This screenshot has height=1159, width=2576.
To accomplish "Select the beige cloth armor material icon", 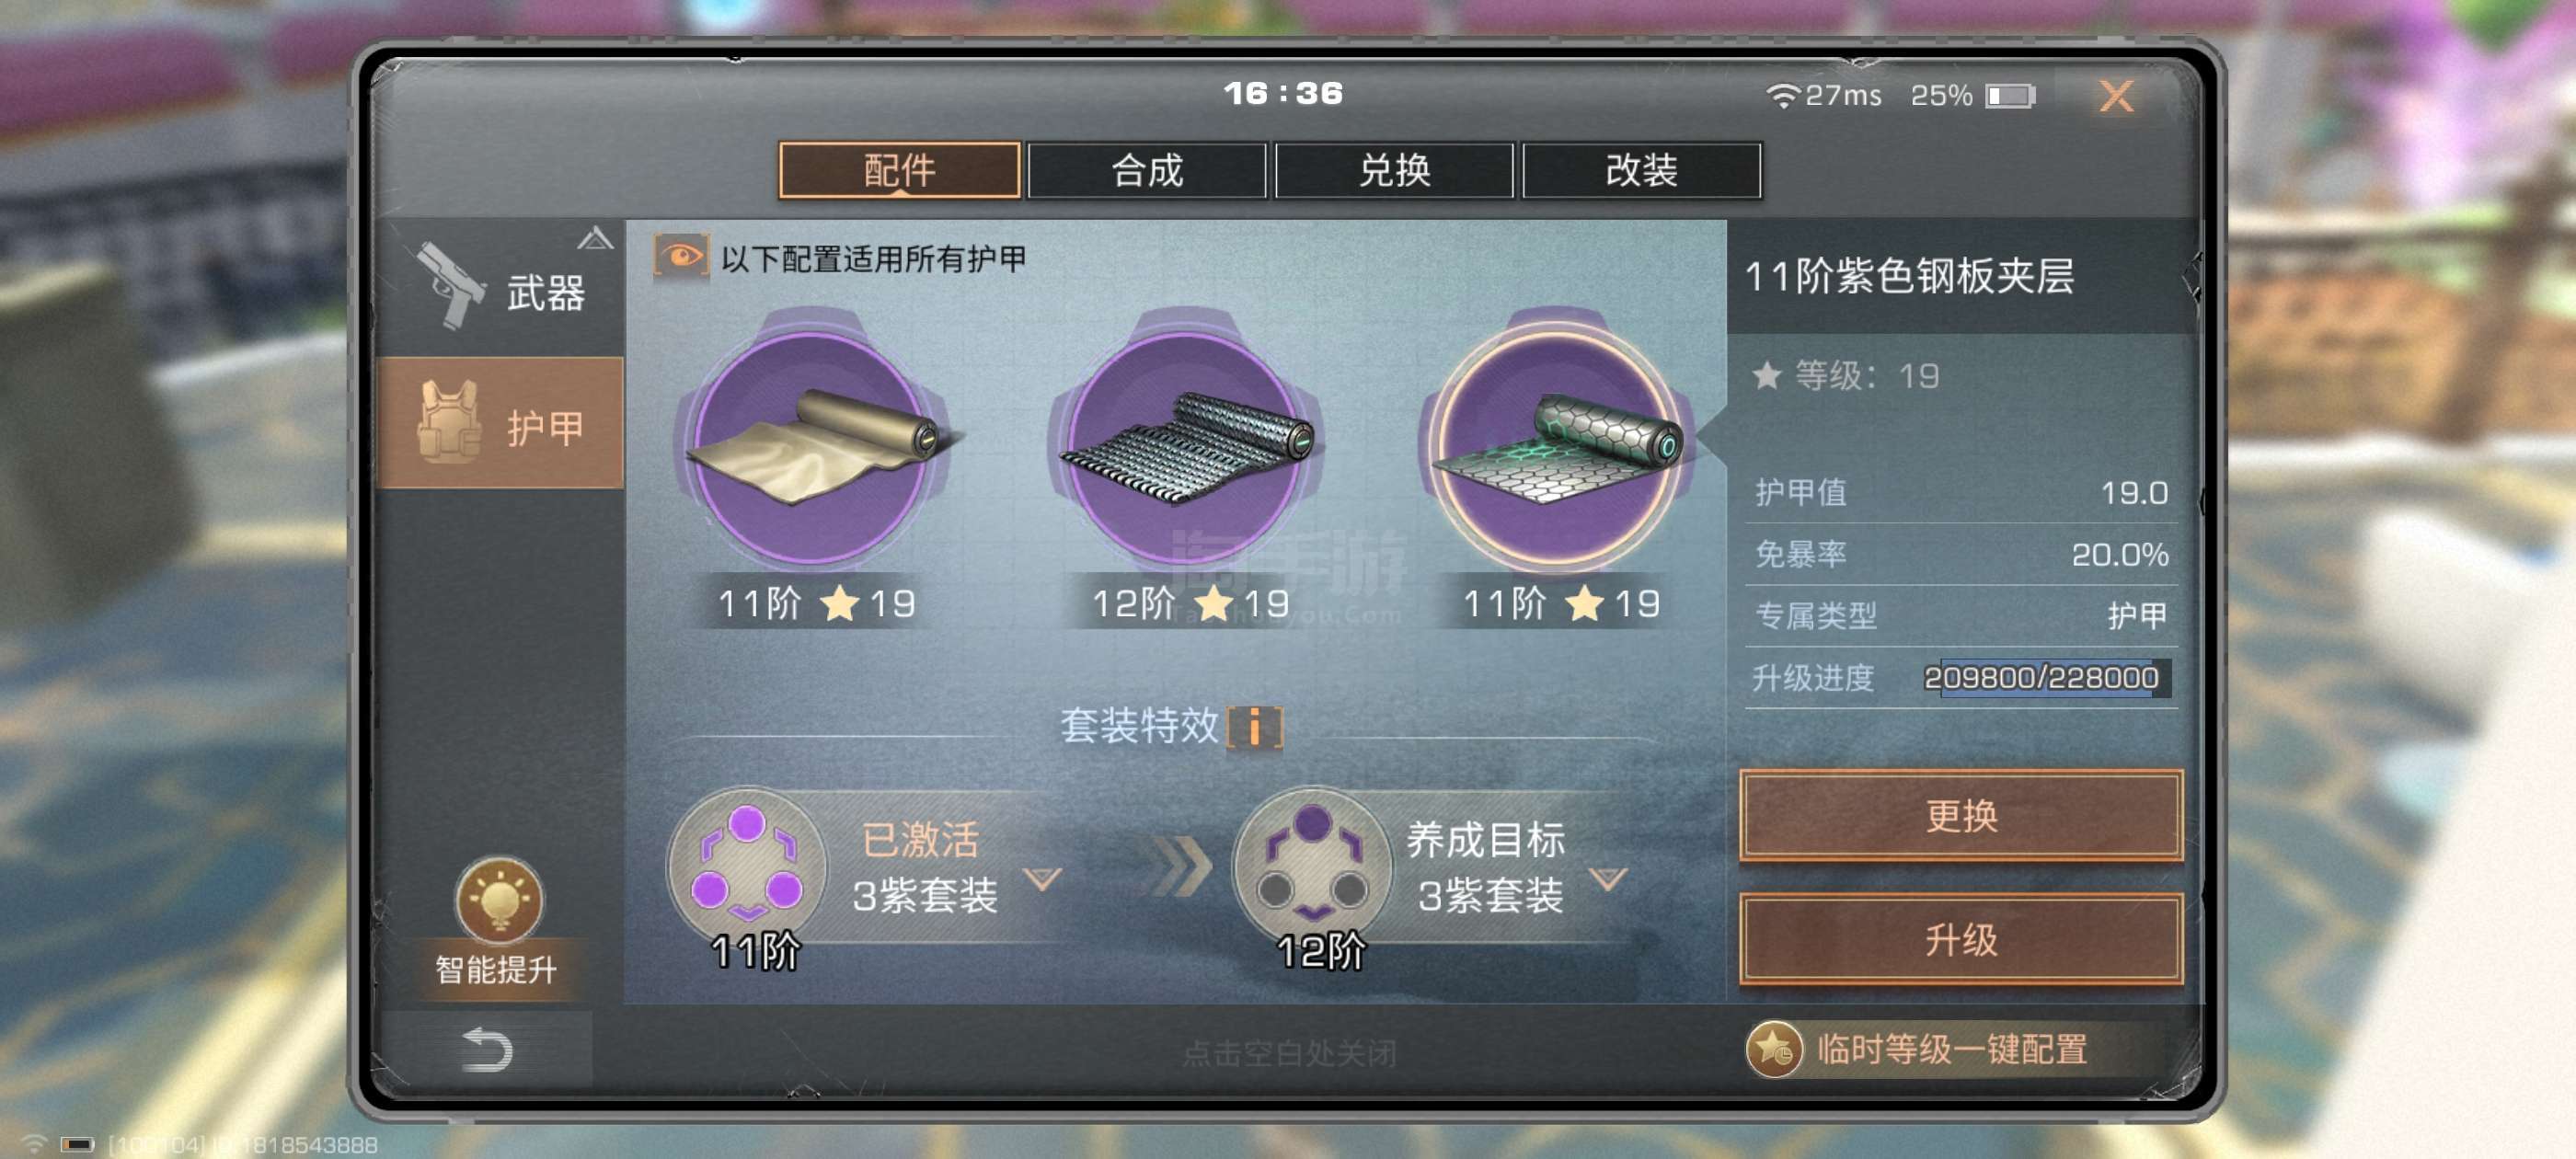I will [x=812, y=447].
